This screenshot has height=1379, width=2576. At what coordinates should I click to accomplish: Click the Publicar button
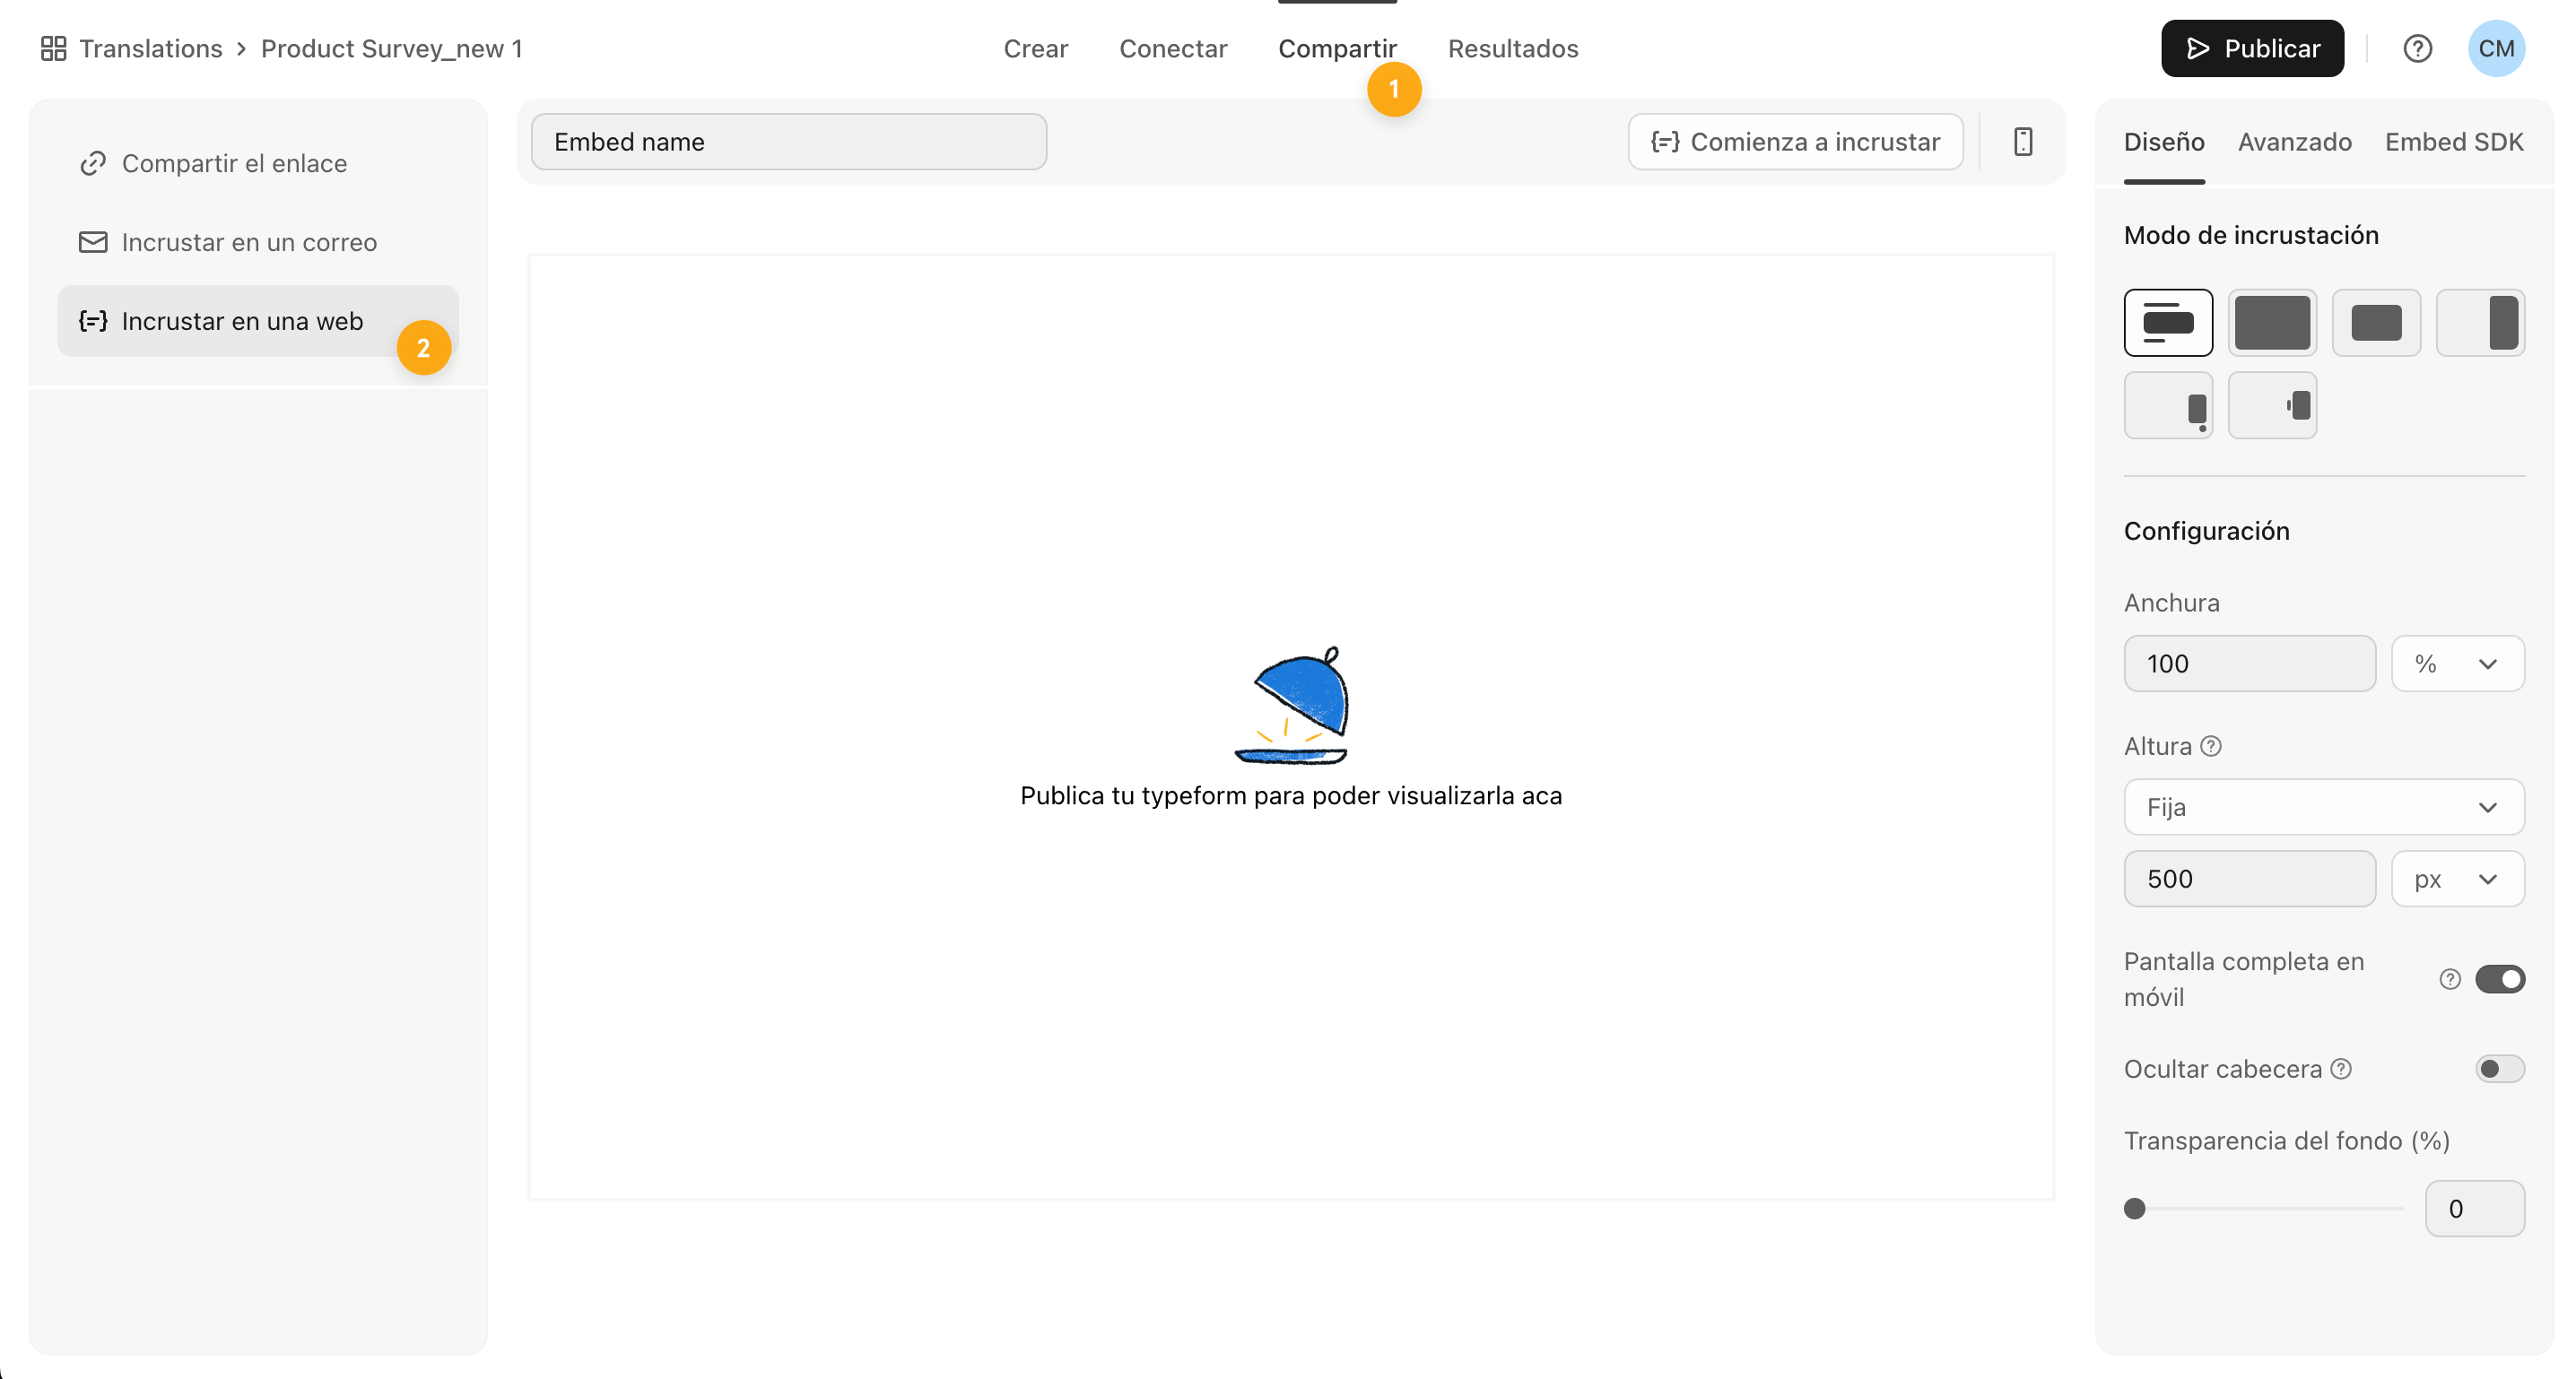point(2252,48)
